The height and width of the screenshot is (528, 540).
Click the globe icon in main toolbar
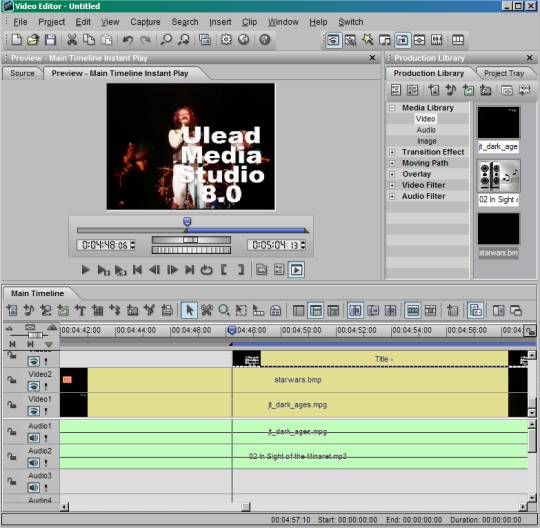(243, 40)
